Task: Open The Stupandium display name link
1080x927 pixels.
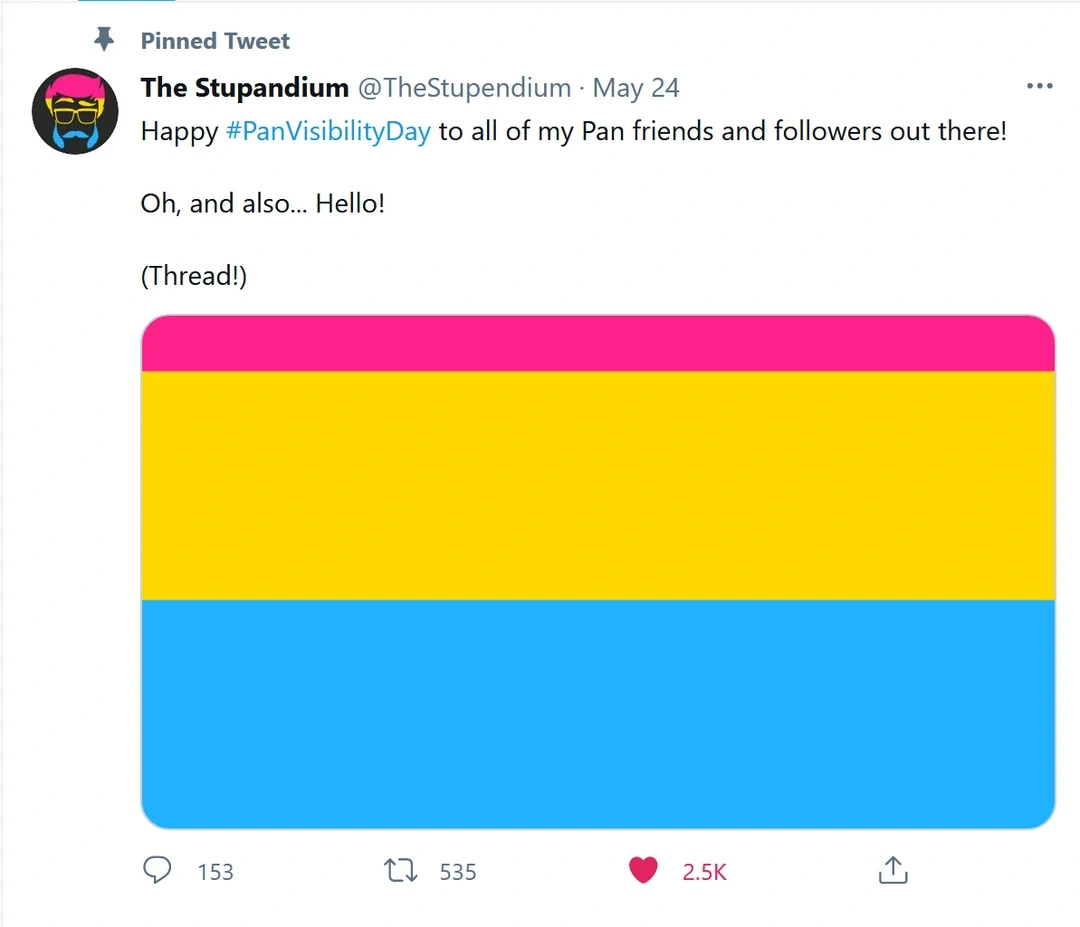Action: [x=244, y=88]
